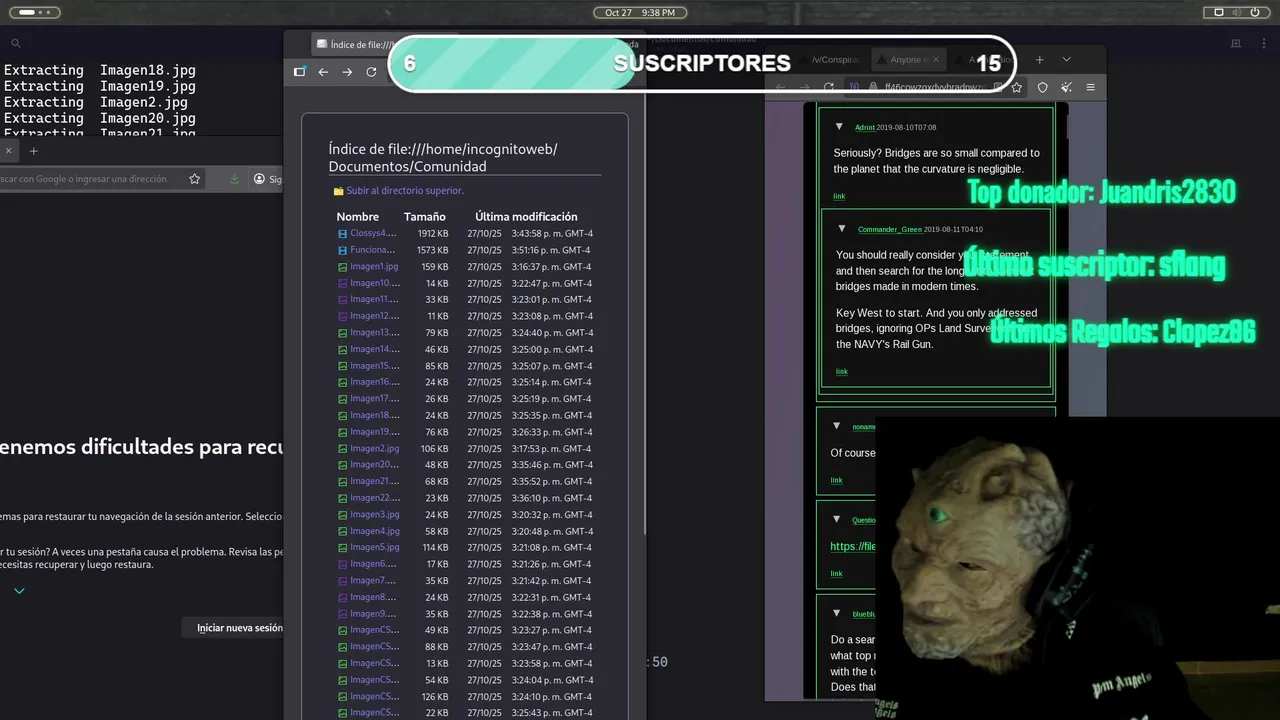Open the Imagen10… file entry
1280x720 pixels.
(x=375, y=283)
